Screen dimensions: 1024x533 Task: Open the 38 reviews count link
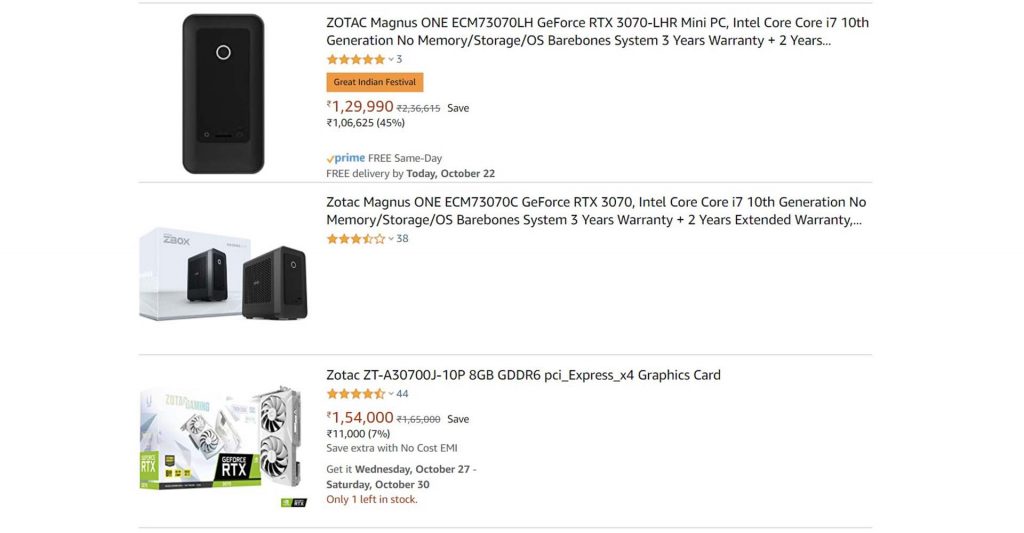point(402,239)
